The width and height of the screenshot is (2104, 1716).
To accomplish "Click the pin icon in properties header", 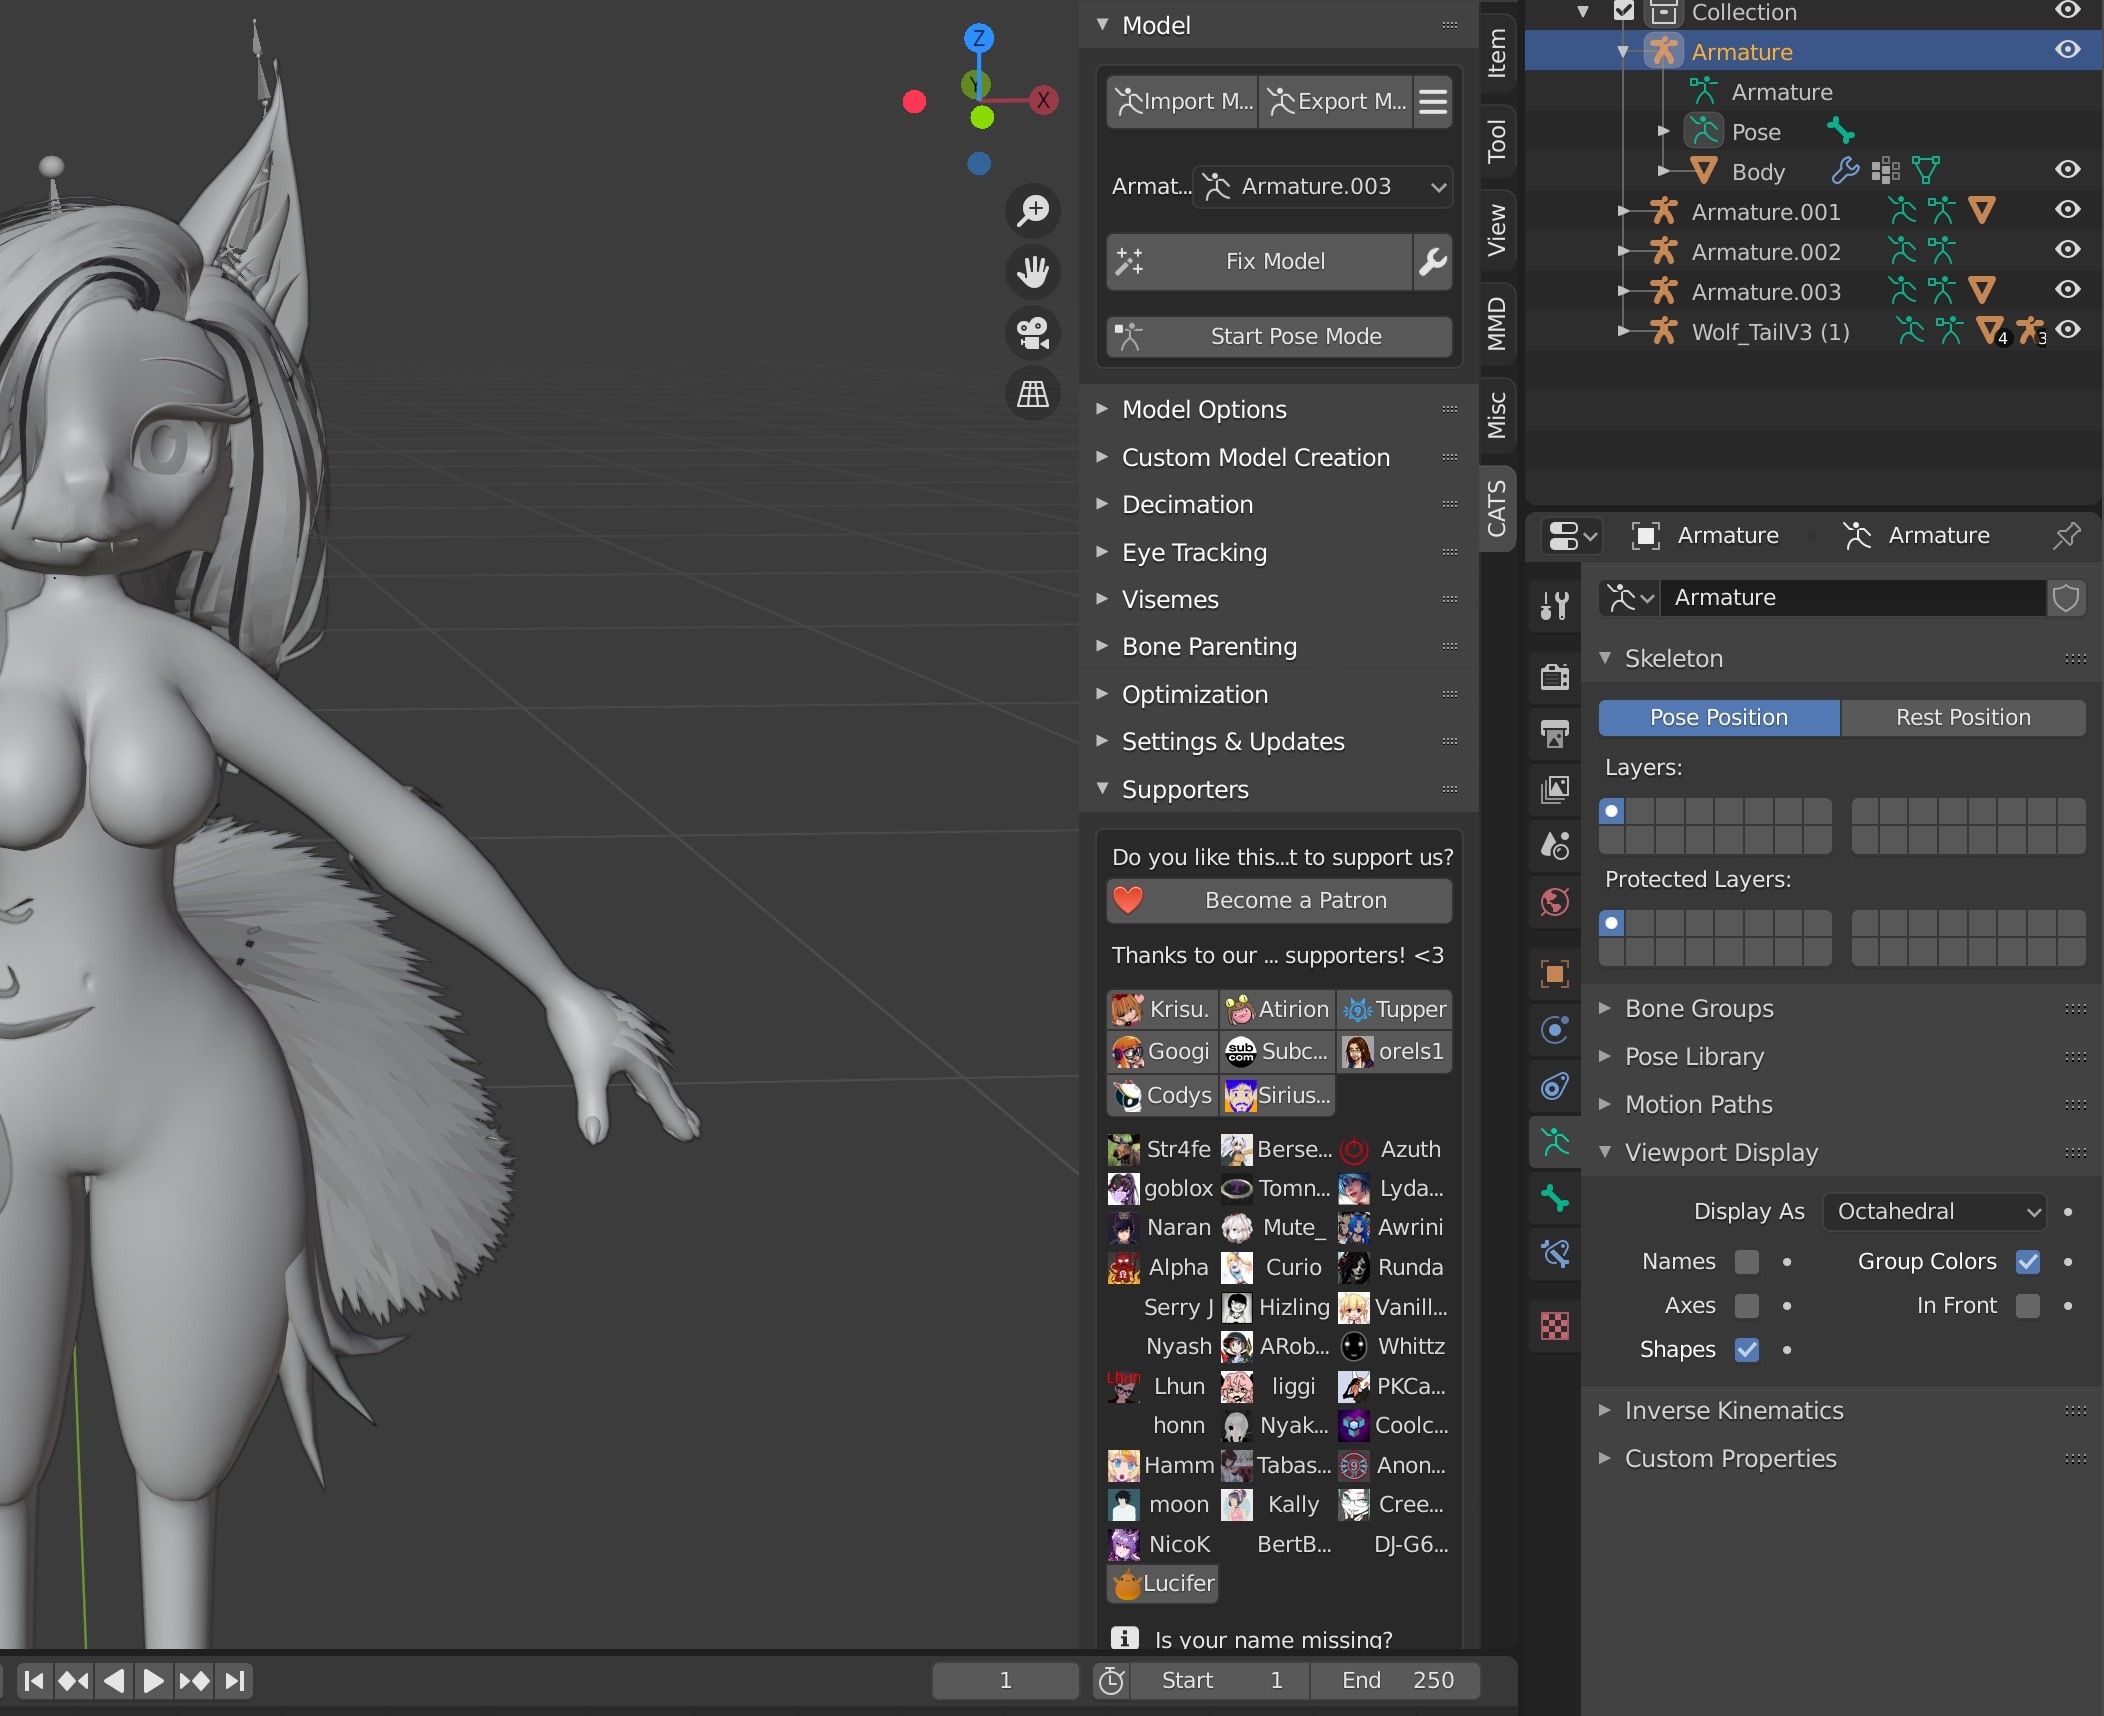I will [x=2066, y=536].
